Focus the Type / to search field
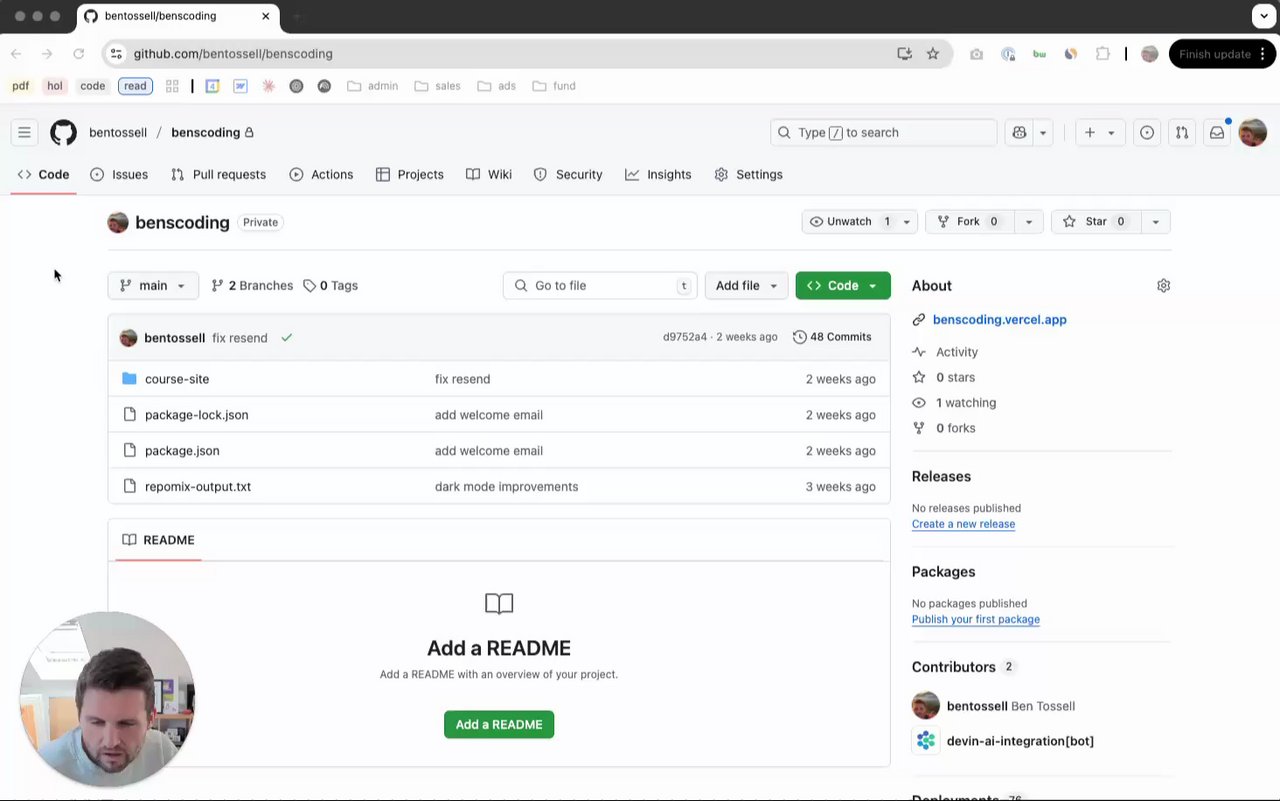1280x801 pixels. pyautogui.click(x=884, y=132)
